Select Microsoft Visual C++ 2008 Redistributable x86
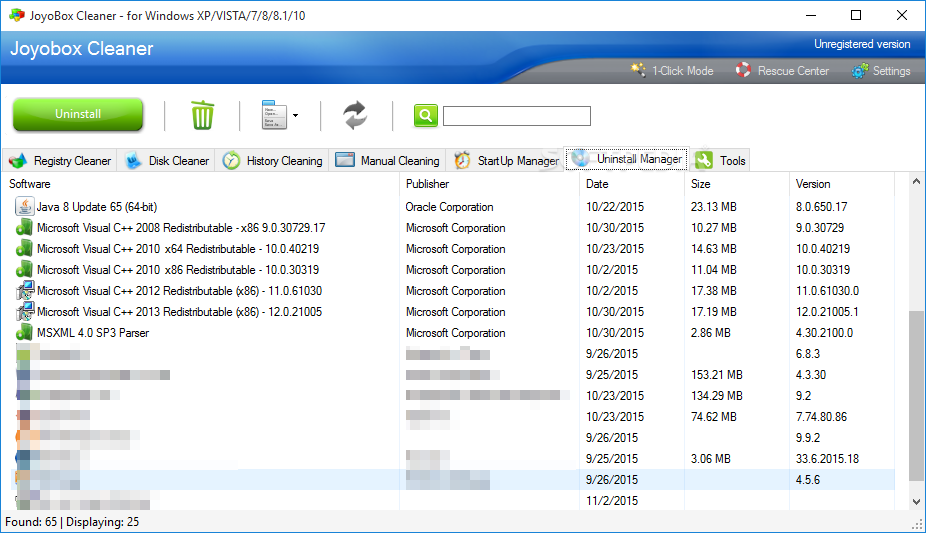Screen dimensions: 926x533 (181, 228)
